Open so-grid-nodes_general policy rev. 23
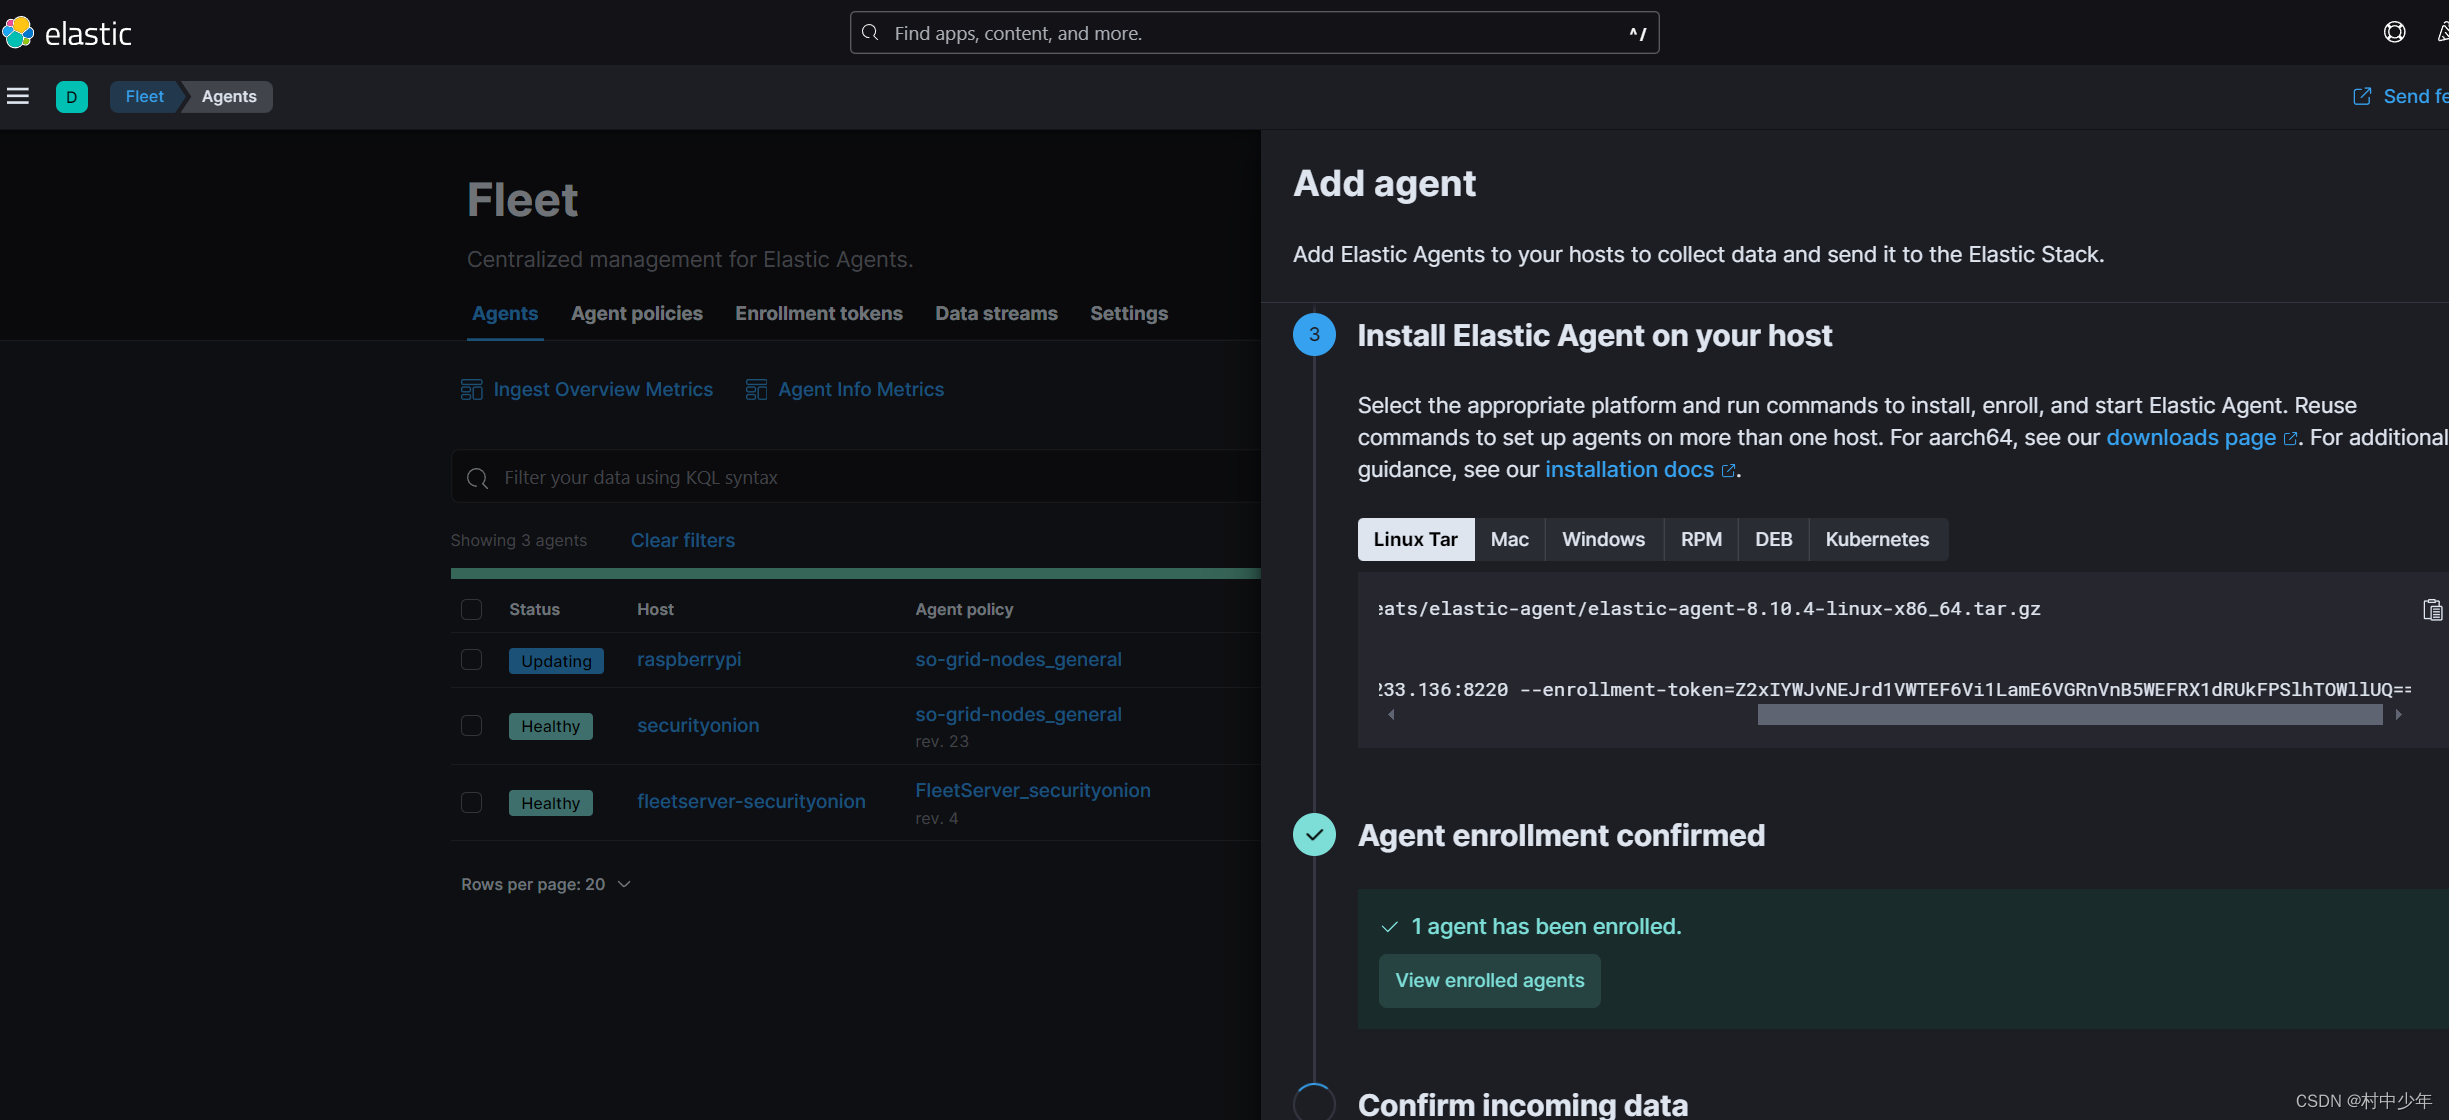Viewport: 2449px width, 1120px height. [1018, 714]
